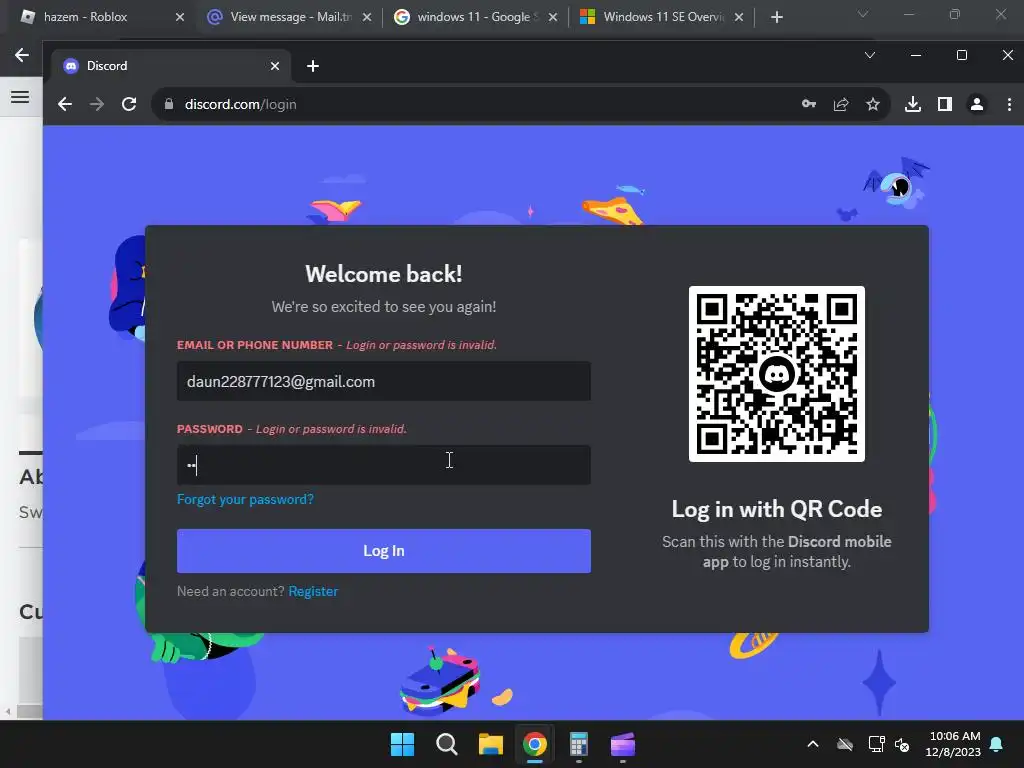The image size is (1024, 768).
Task: Show hidden system tray icons
Action: (813, 744)
